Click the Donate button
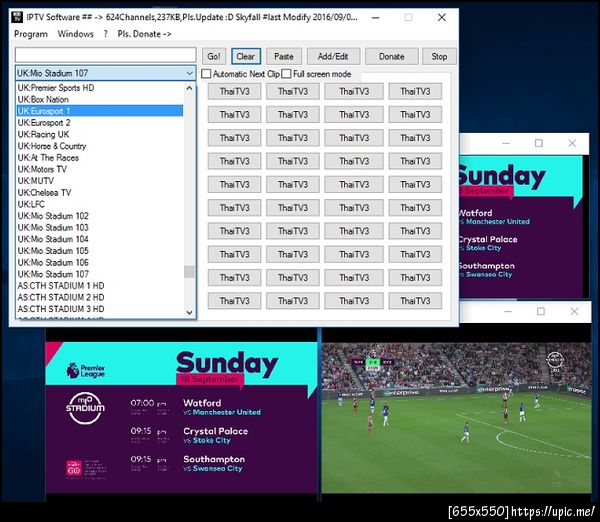600x522 pixels. 391,56
